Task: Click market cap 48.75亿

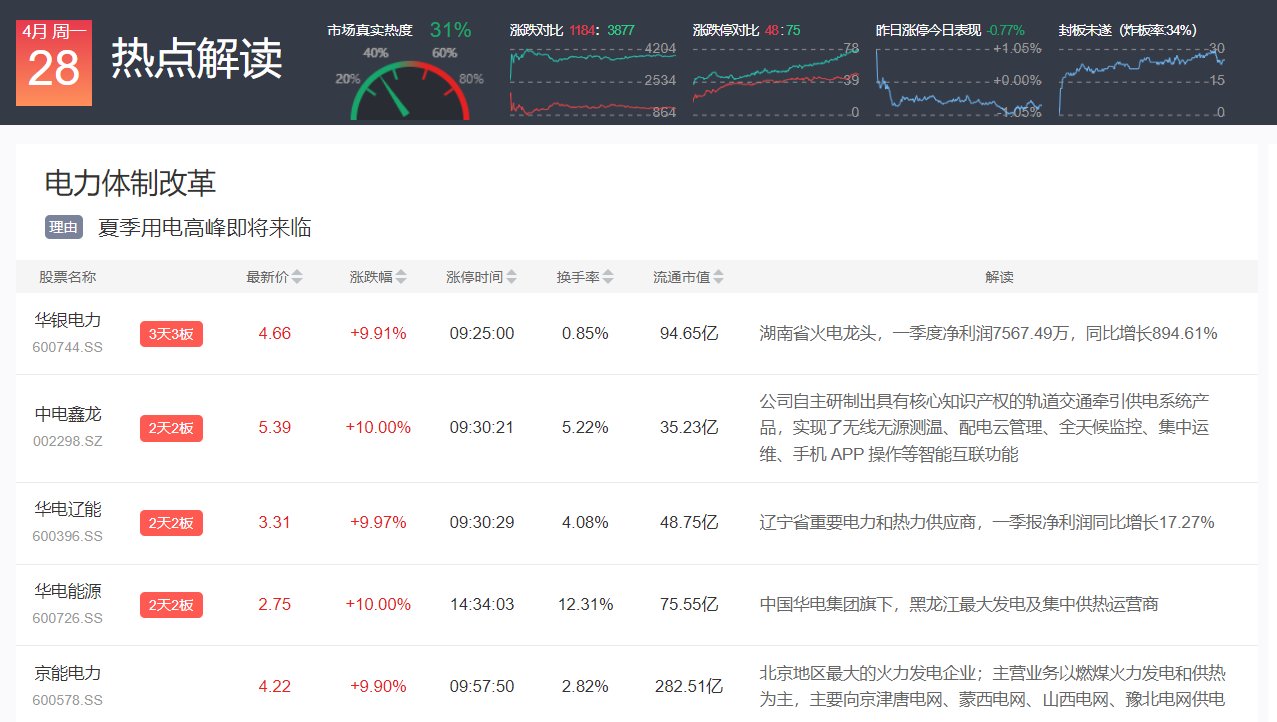Action: pos(689,522)
